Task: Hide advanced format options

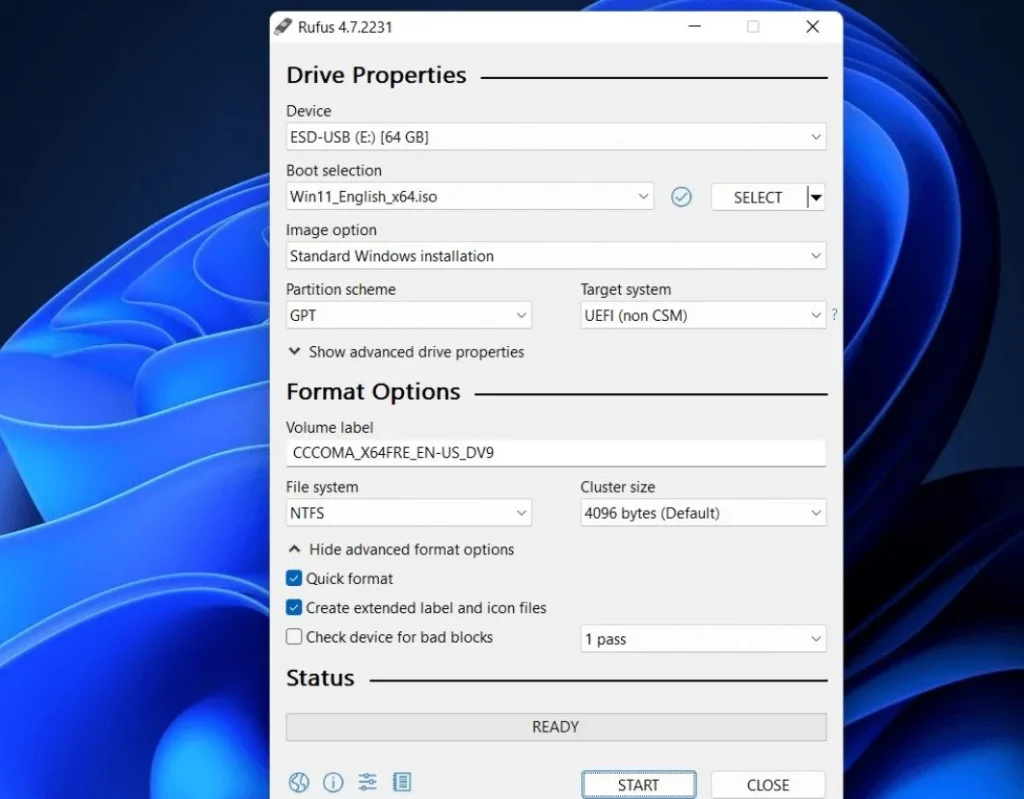Action: click(x=401, y=549)
